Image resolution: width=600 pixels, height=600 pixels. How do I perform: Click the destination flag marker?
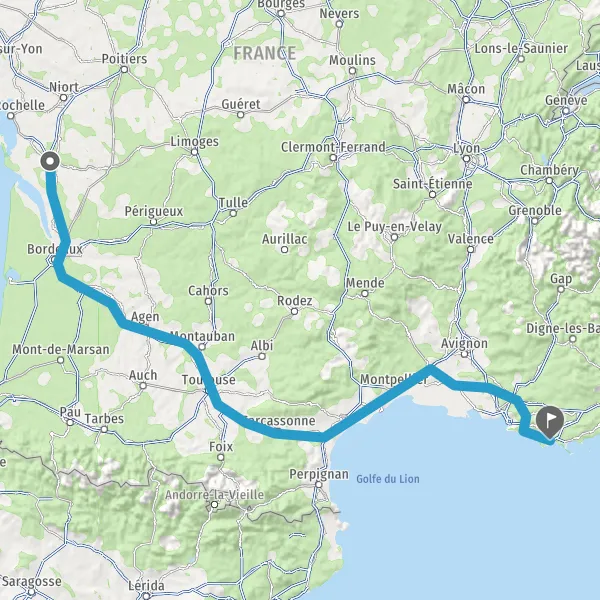point(550,422)
